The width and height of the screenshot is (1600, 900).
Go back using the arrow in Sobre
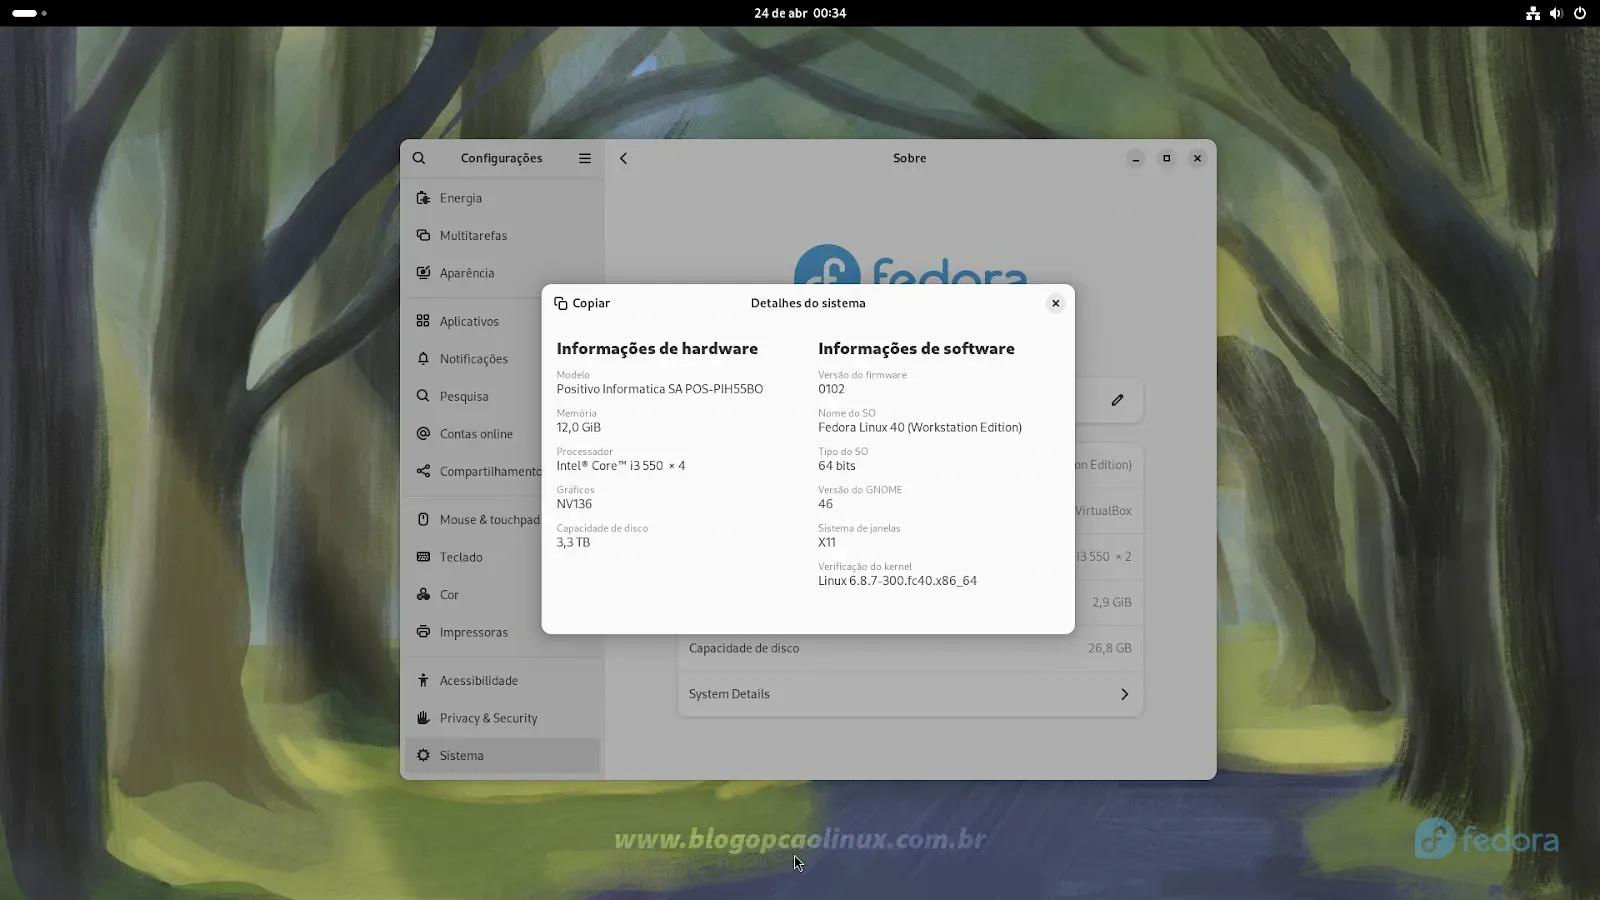click(623, 158)
